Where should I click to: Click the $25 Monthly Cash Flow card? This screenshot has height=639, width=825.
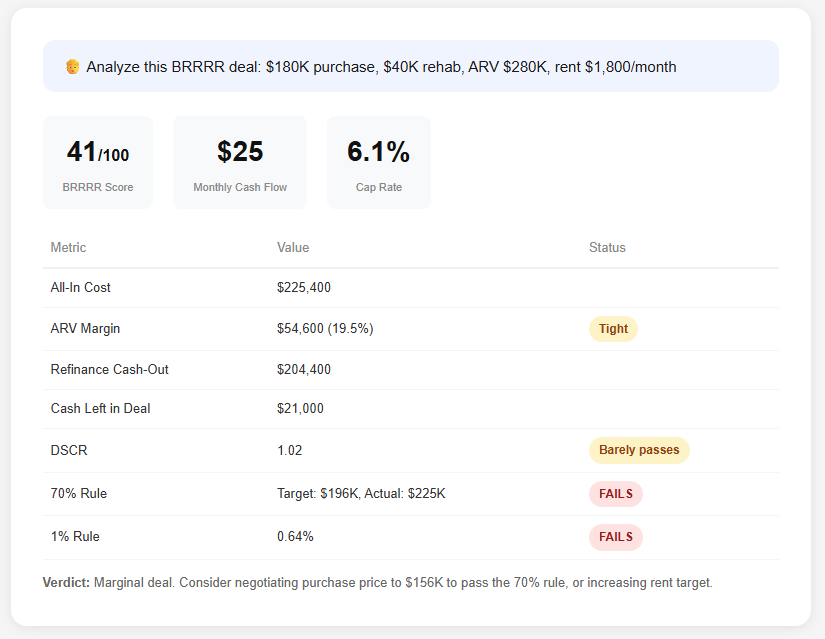(x=240, y=162)
